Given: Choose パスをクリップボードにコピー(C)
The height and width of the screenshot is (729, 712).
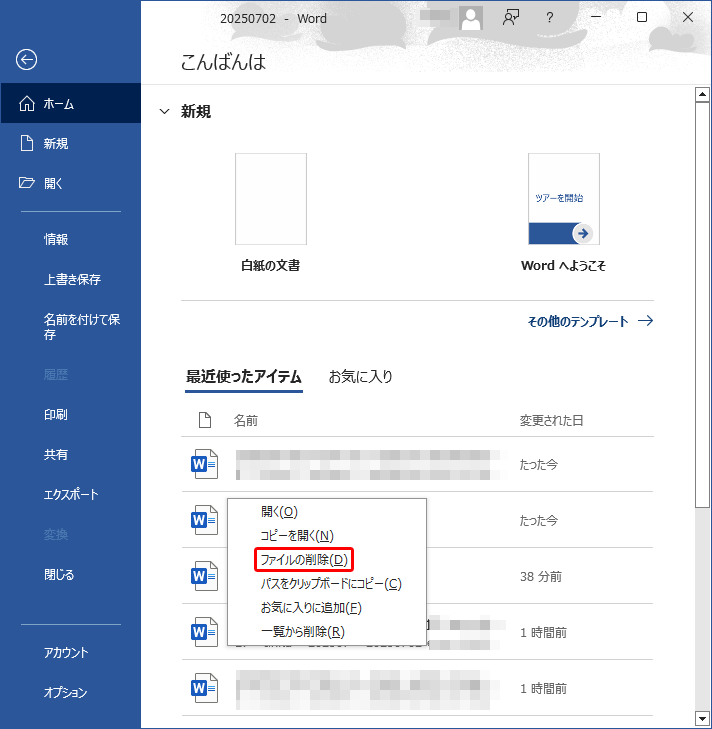Looking at the screenshot, I should click(327, 583).
